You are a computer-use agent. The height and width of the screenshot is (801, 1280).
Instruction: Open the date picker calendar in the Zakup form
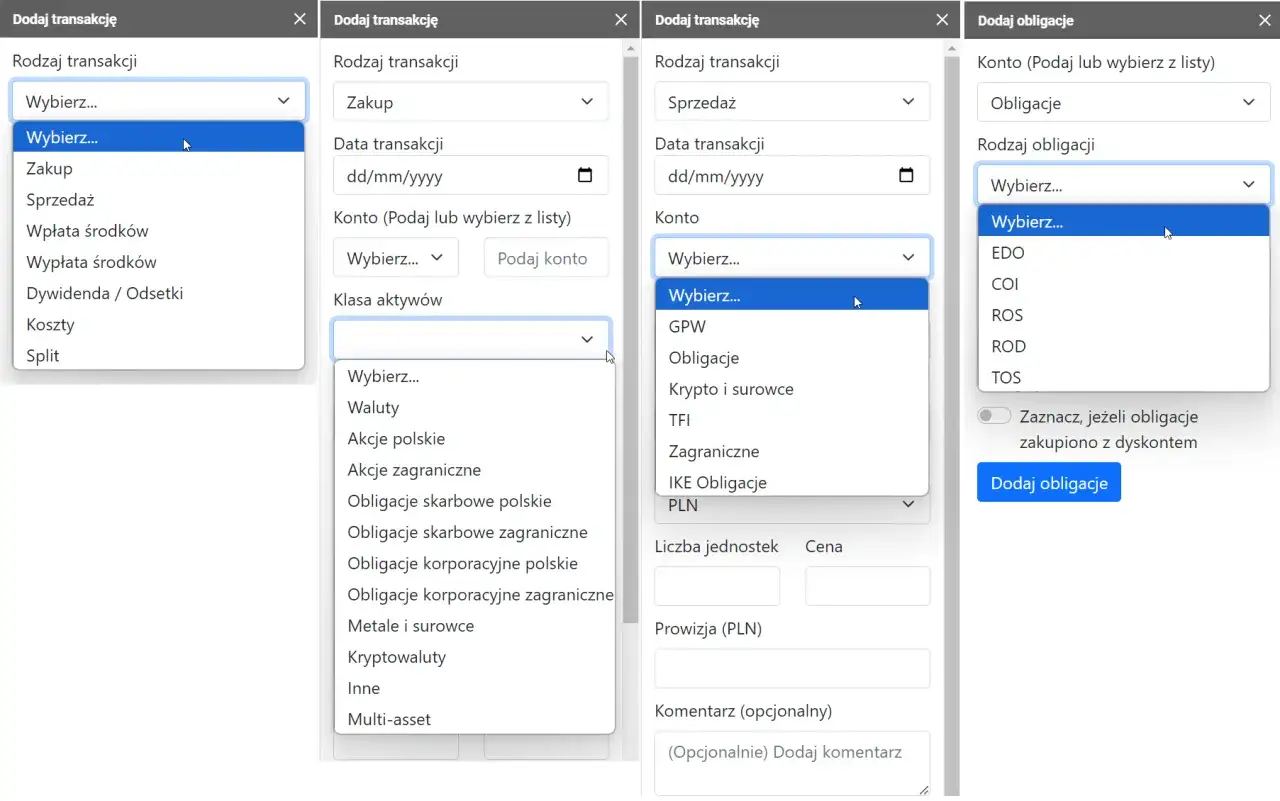pos(585,176)
